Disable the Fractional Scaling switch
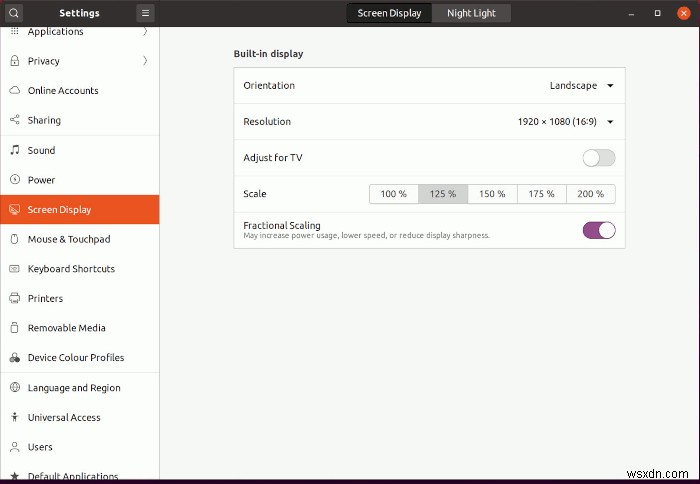The image size is (700, 484). (x=599, y=230)
